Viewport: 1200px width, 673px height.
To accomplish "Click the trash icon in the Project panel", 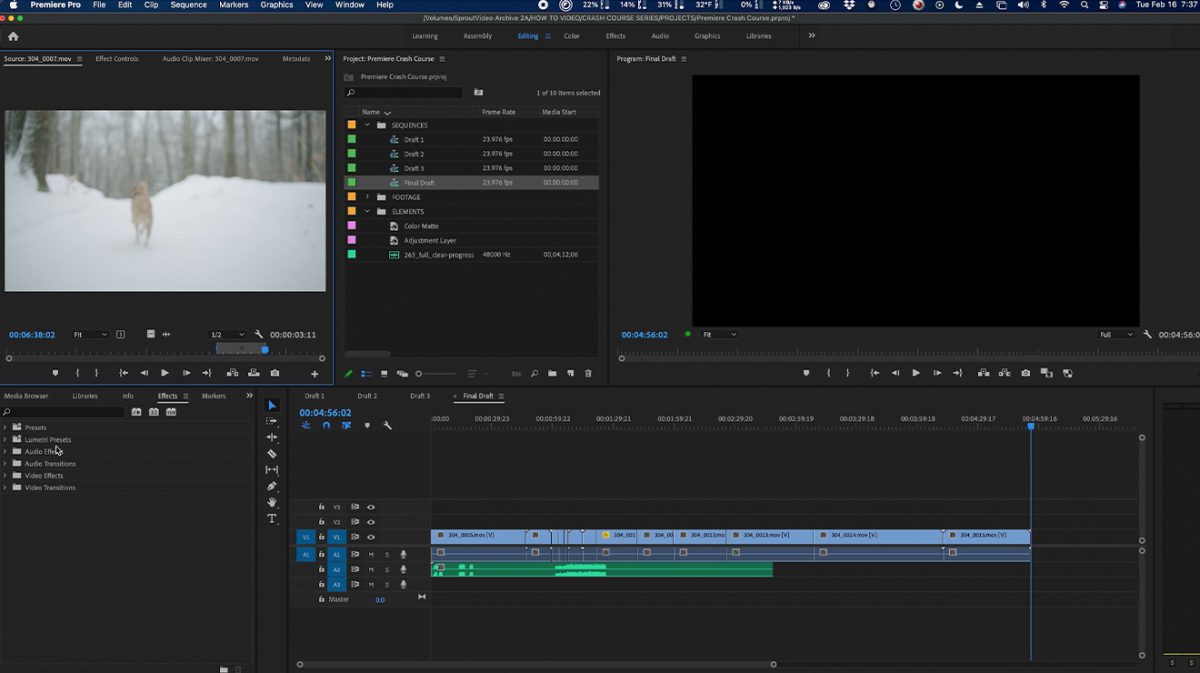I will (588, 374).
